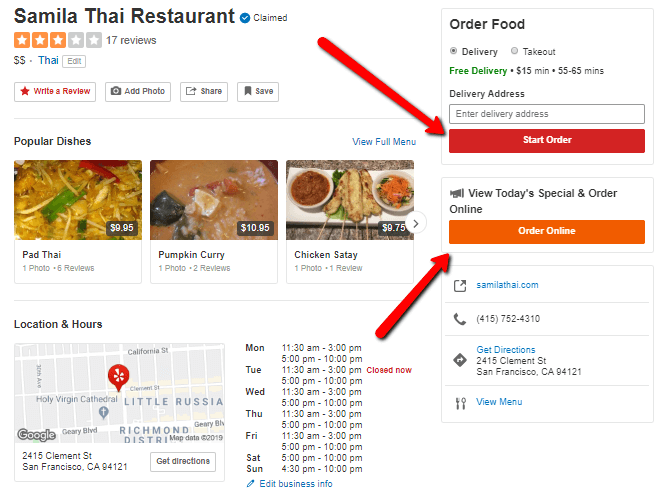Click the Write a Review button
This screenshot has width=668, height=491.
point(55,92)
